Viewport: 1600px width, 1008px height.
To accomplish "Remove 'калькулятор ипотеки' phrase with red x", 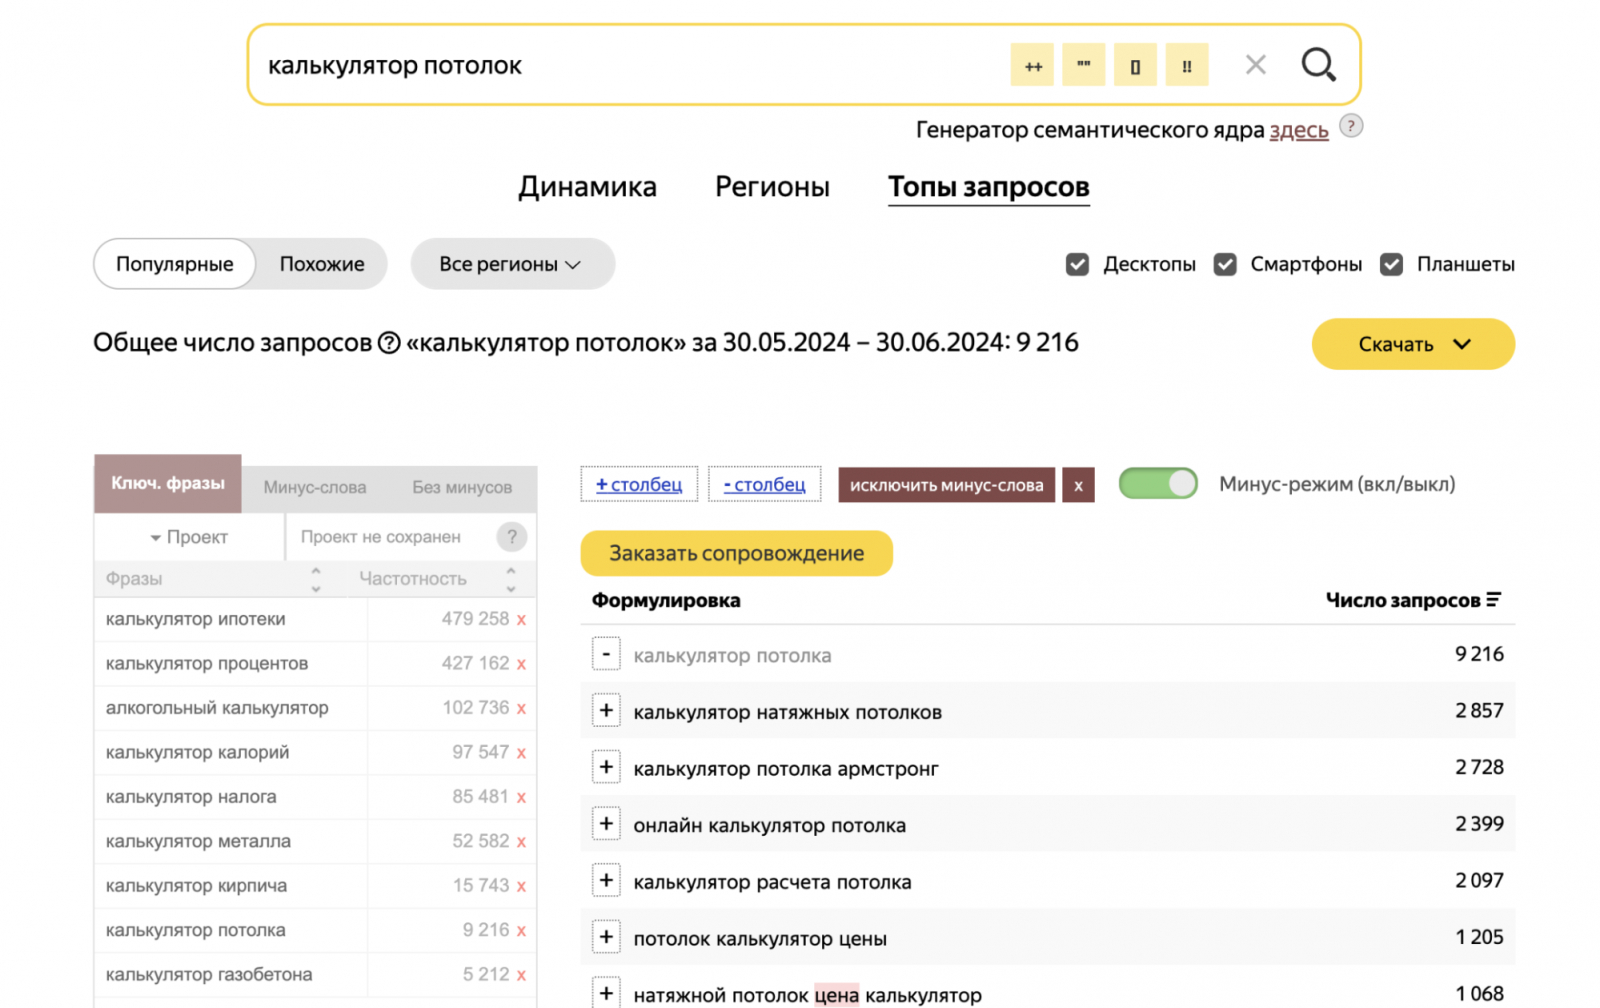I will (x=521, y=620).
